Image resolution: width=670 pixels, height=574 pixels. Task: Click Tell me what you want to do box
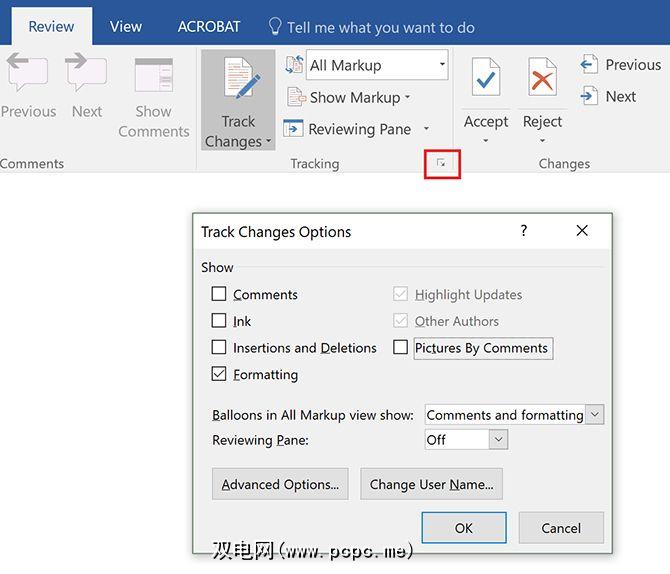381,27
